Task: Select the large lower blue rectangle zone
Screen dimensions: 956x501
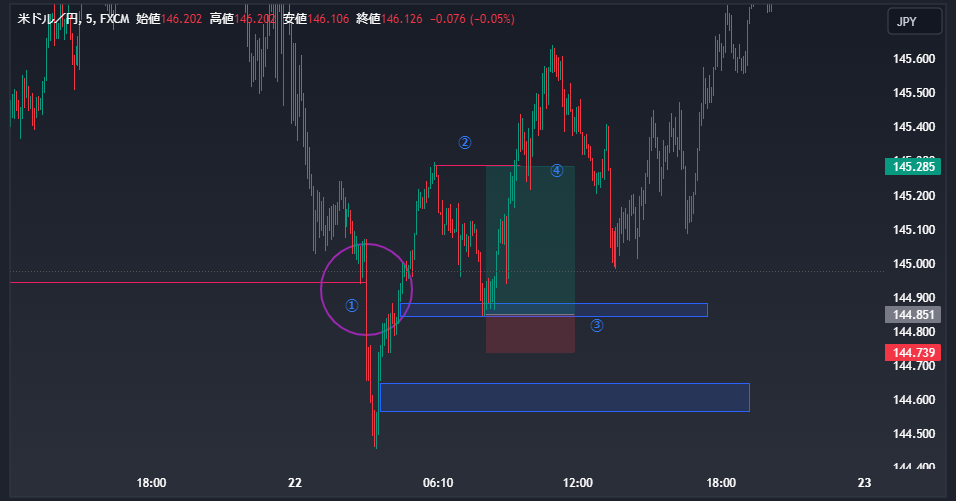Action: click(x=564, y=397)
